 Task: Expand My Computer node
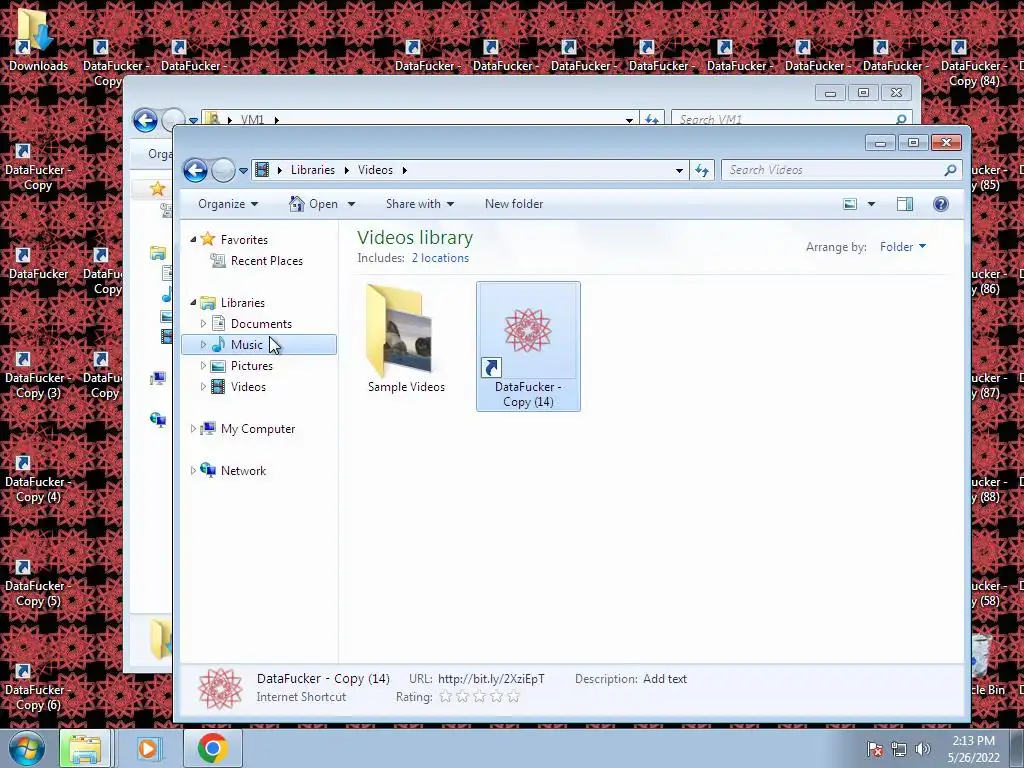click(193, 428)
